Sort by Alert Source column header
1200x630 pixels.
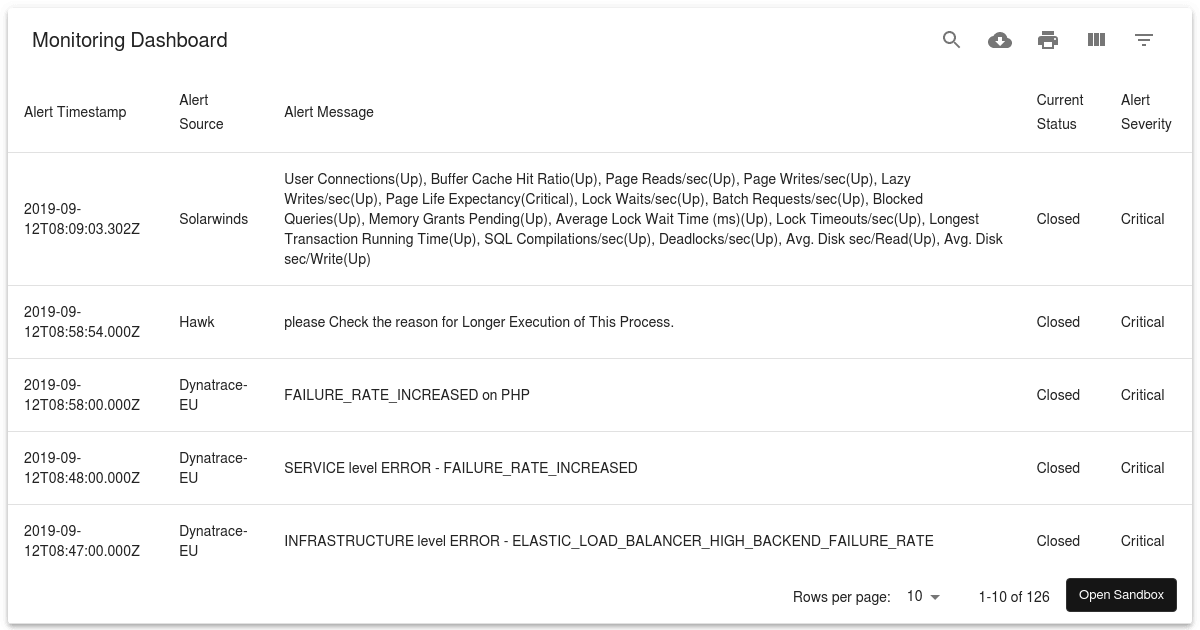[x=201, y=112]
